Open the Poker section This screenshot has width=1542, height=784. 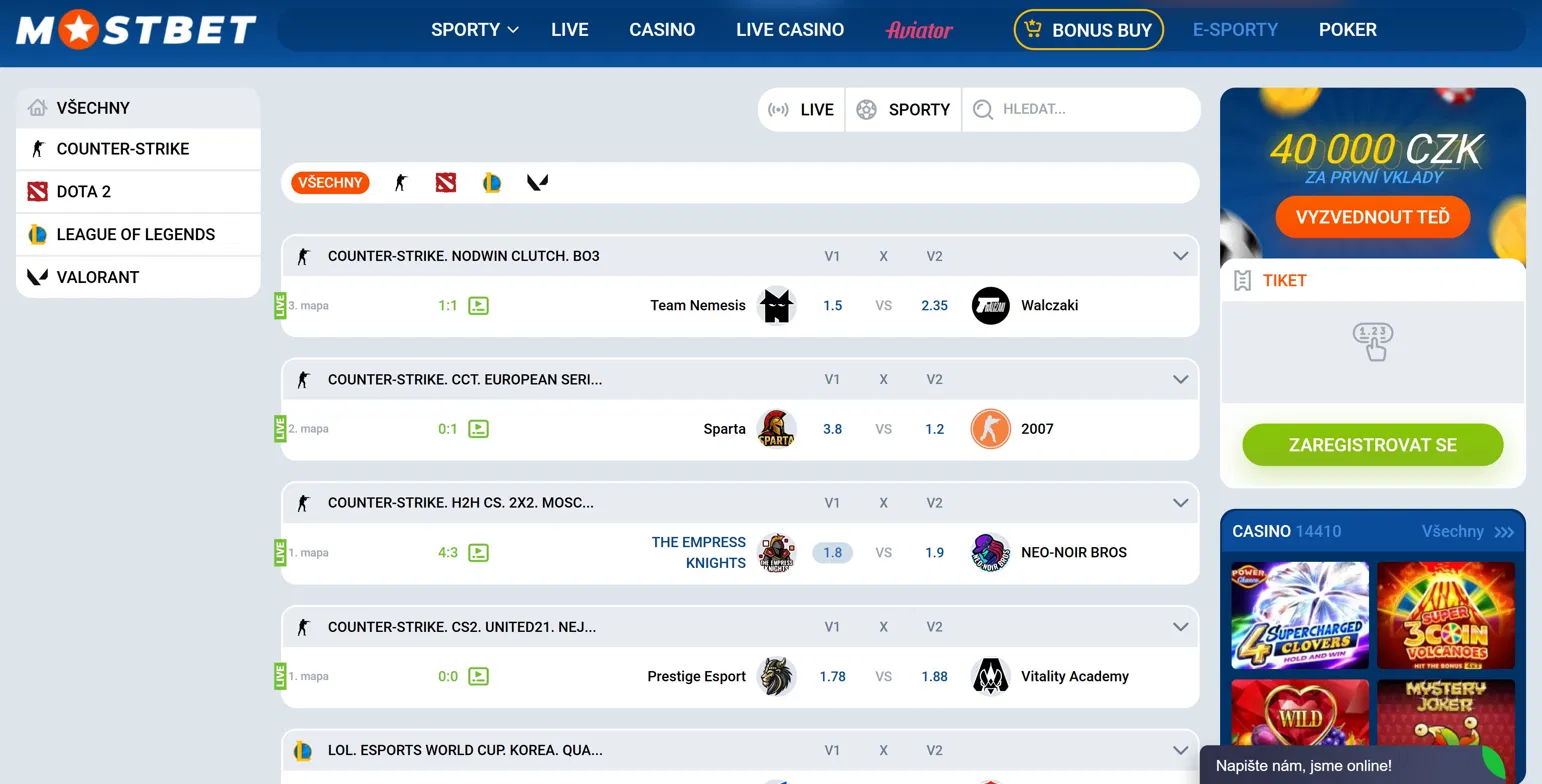(1347, 30)
